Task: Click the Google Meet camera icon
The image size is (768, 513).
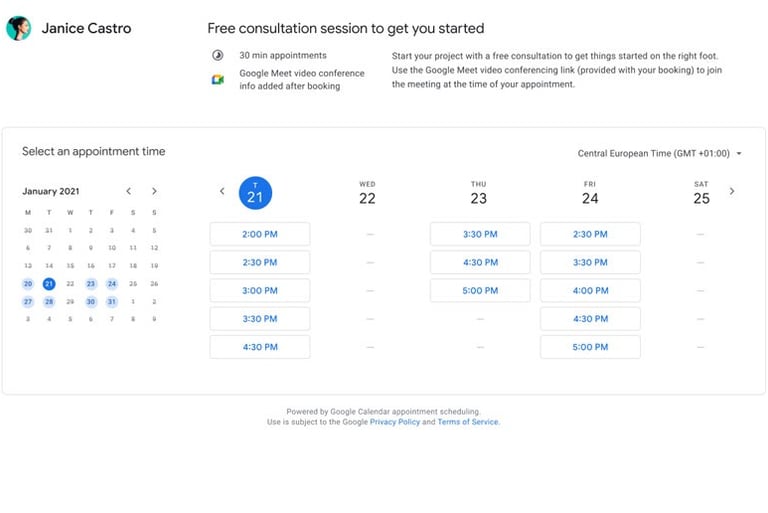Action: pyautogui.click(x=217, y=80)
